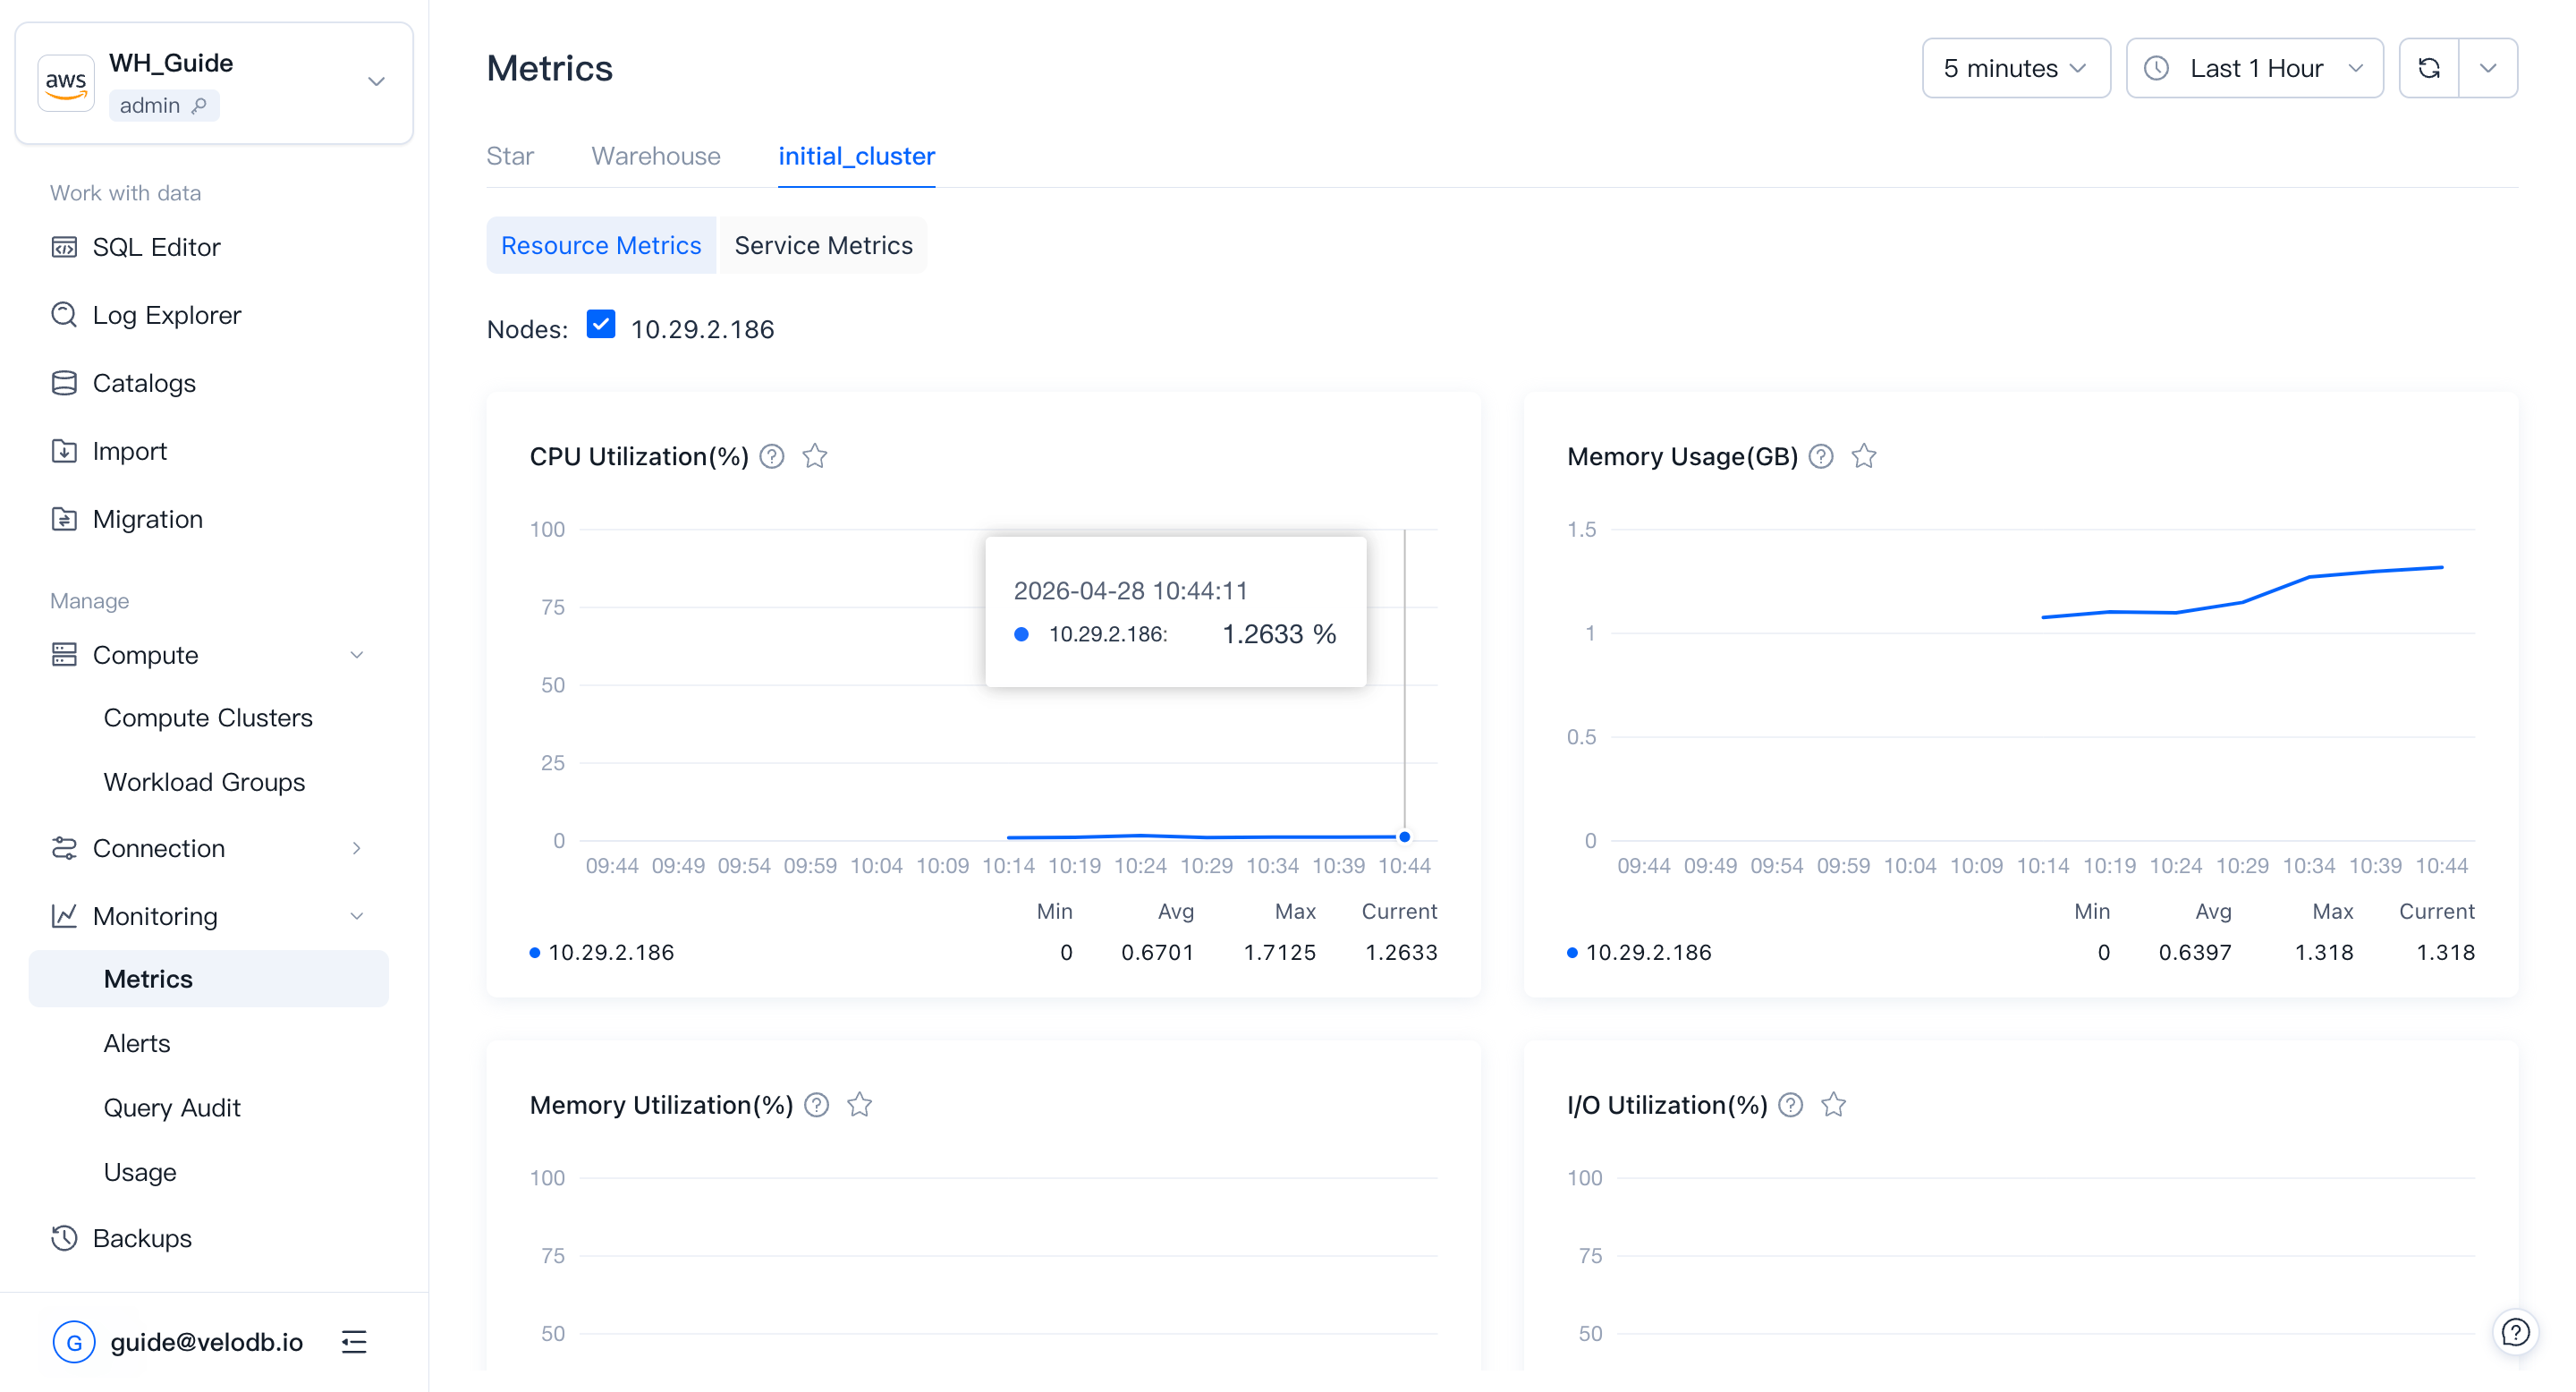The height and width of the screenshot is (1392, 2576).
Task: Open the Migration section
Action: click(x=148, y=519)
